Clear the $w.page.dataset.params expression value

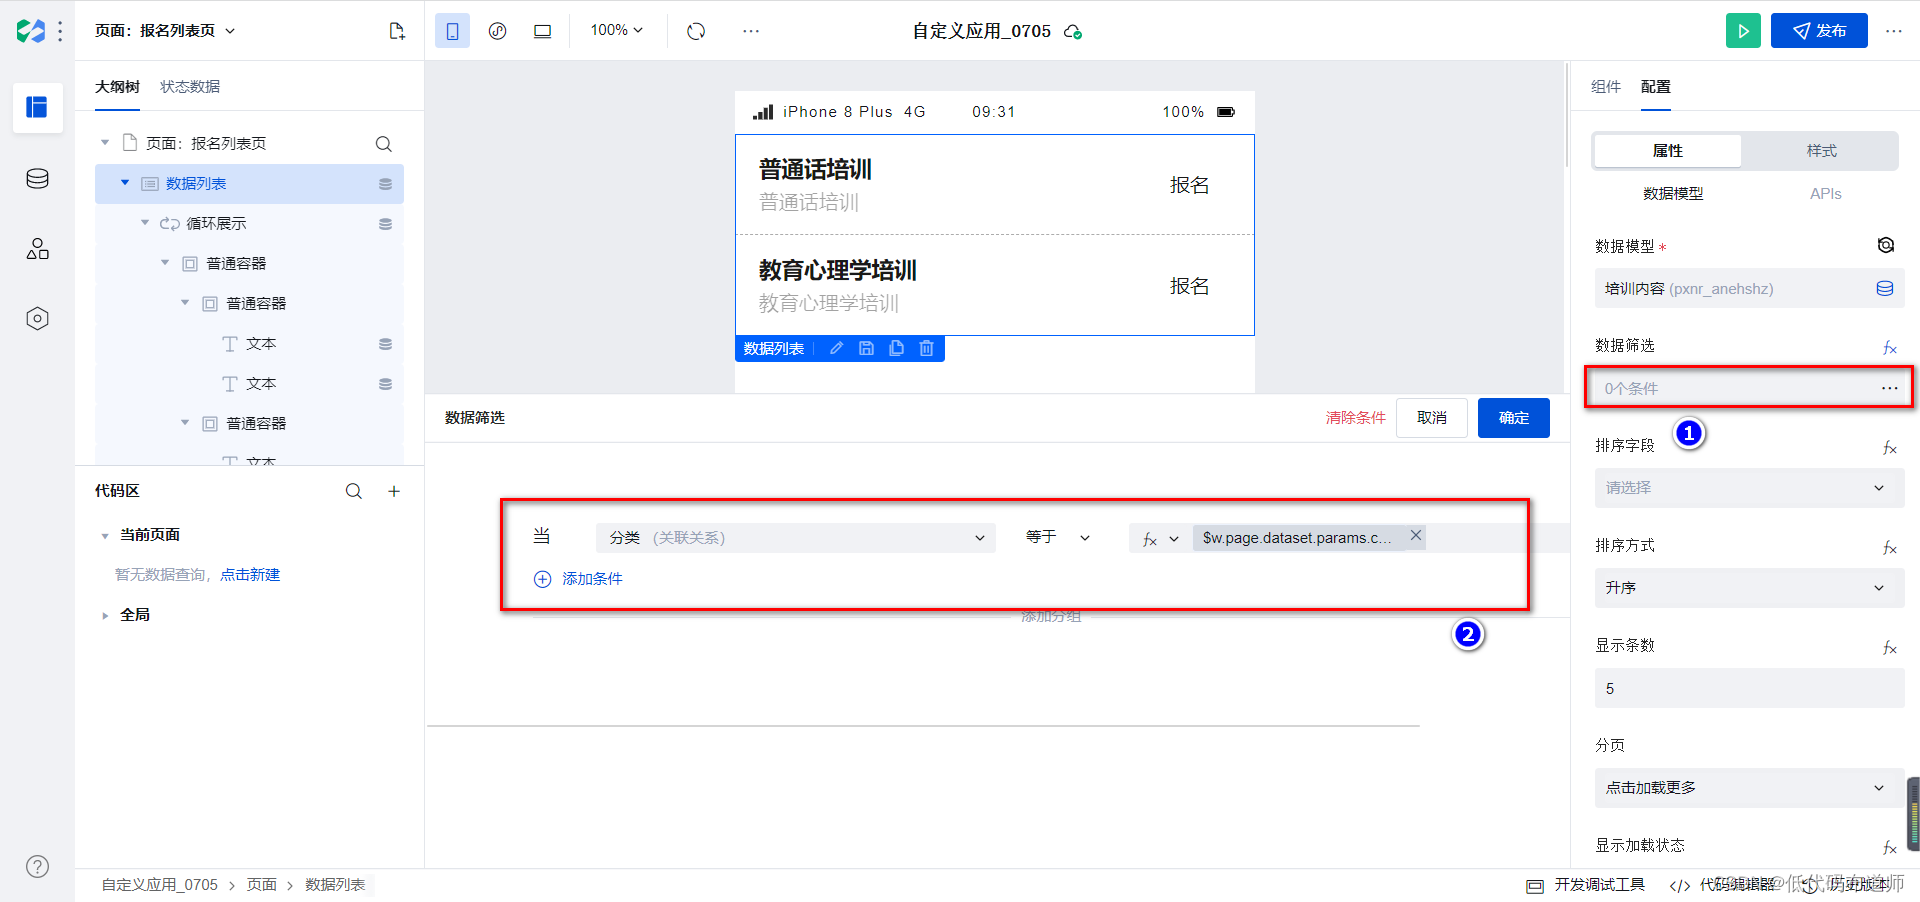[1416, 536]
